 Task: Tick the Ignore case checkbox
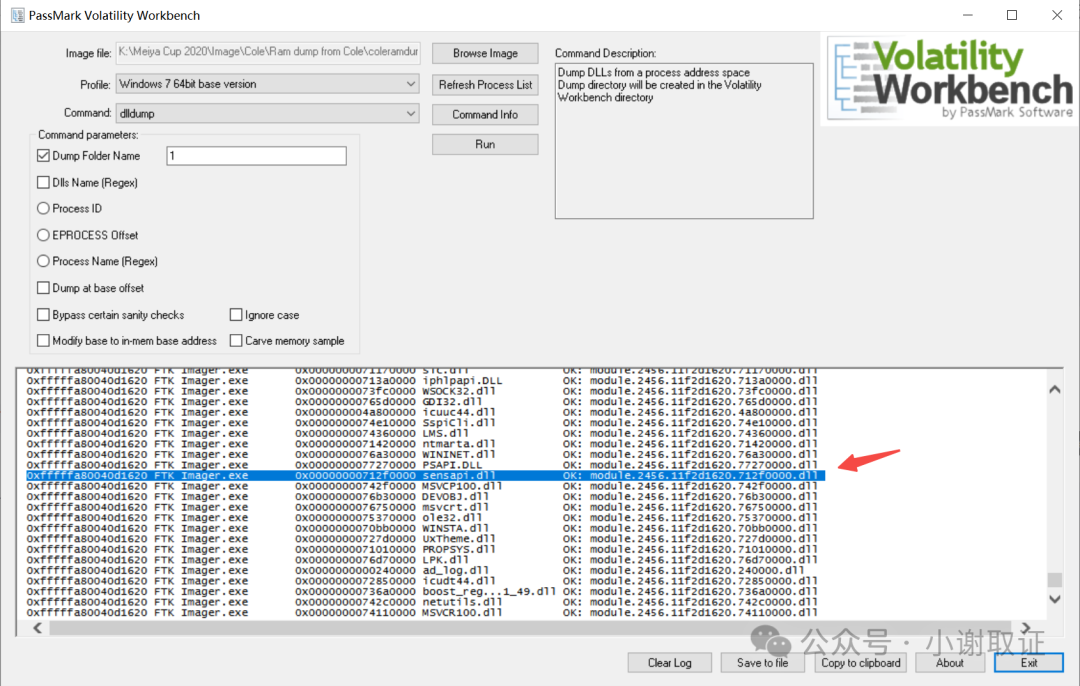tap(236, 315)
